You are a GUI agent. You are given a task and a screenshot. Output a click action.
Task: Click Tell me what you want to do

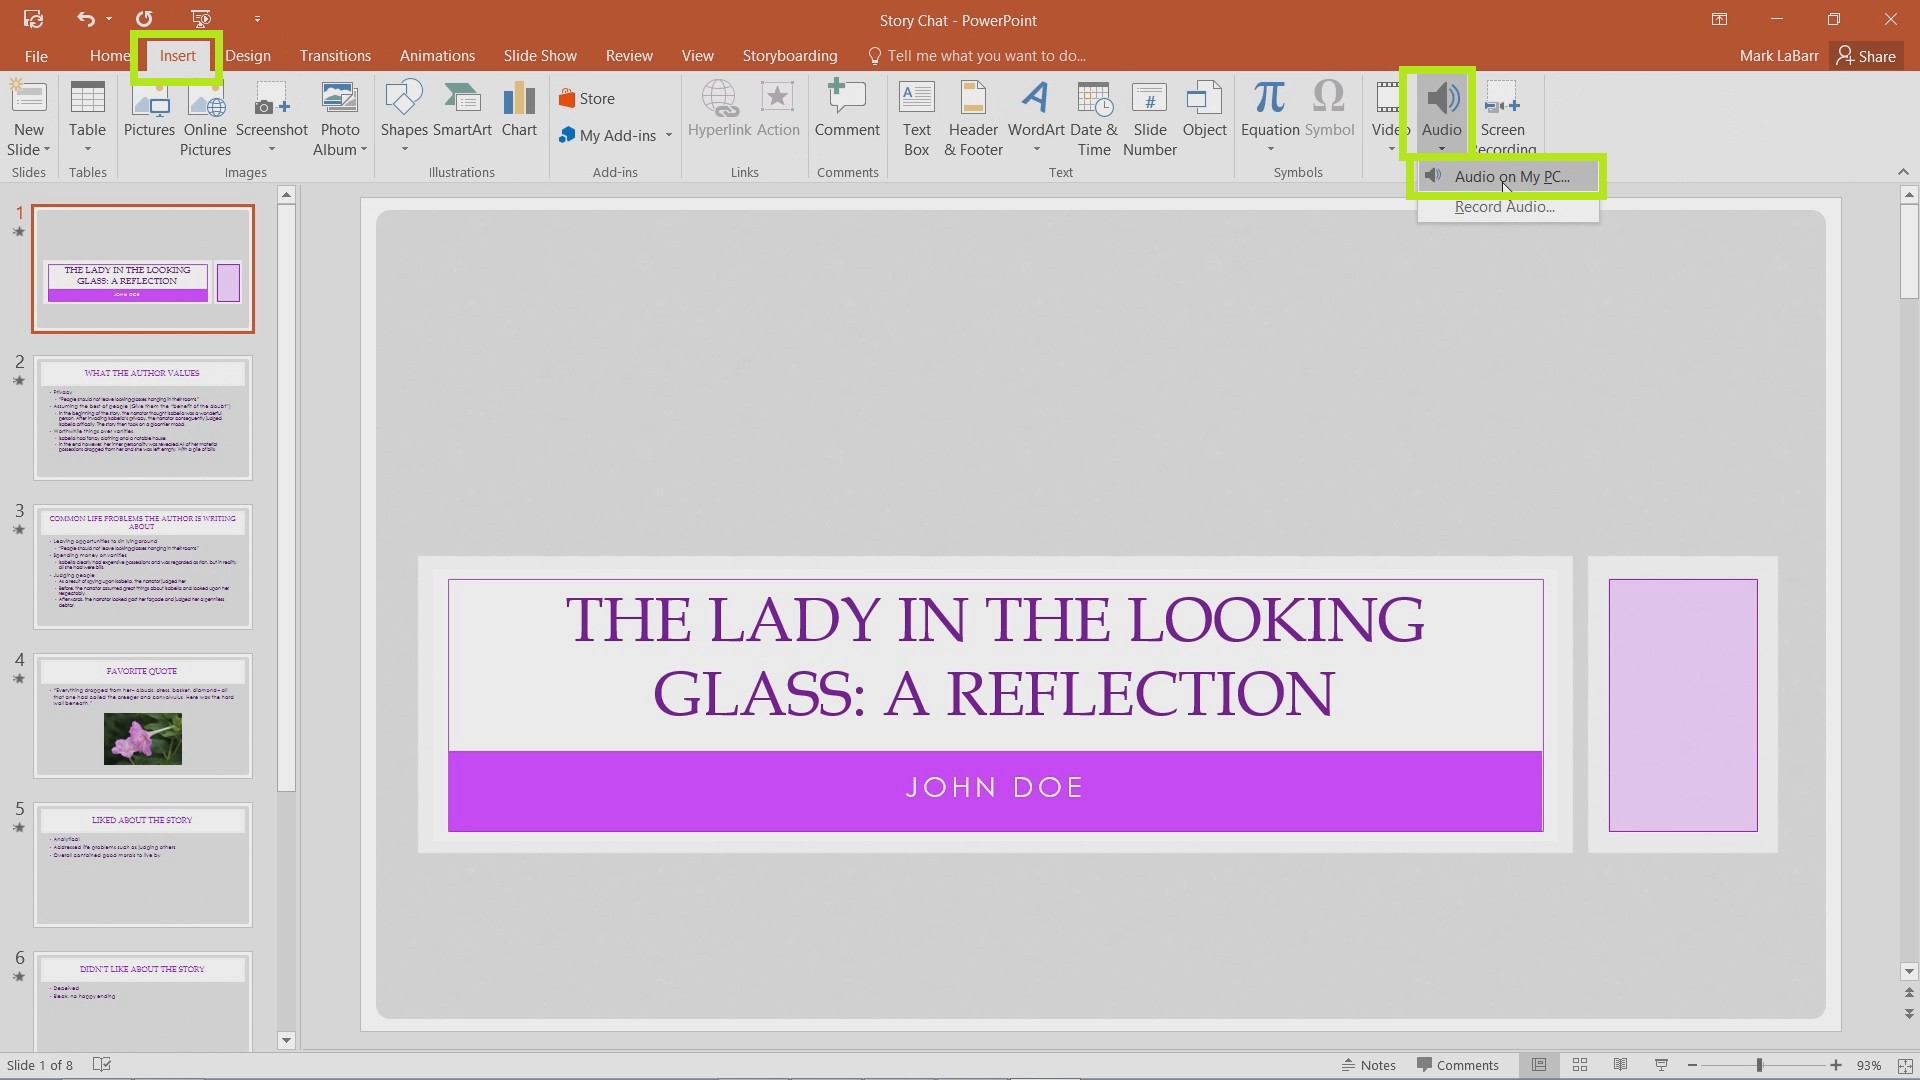click(977, 56)
